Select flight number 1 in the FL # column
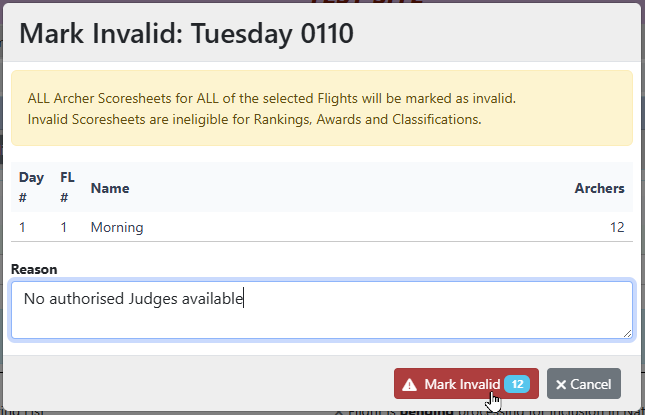Viewport: 645px width, 415px height. [64, 227]
